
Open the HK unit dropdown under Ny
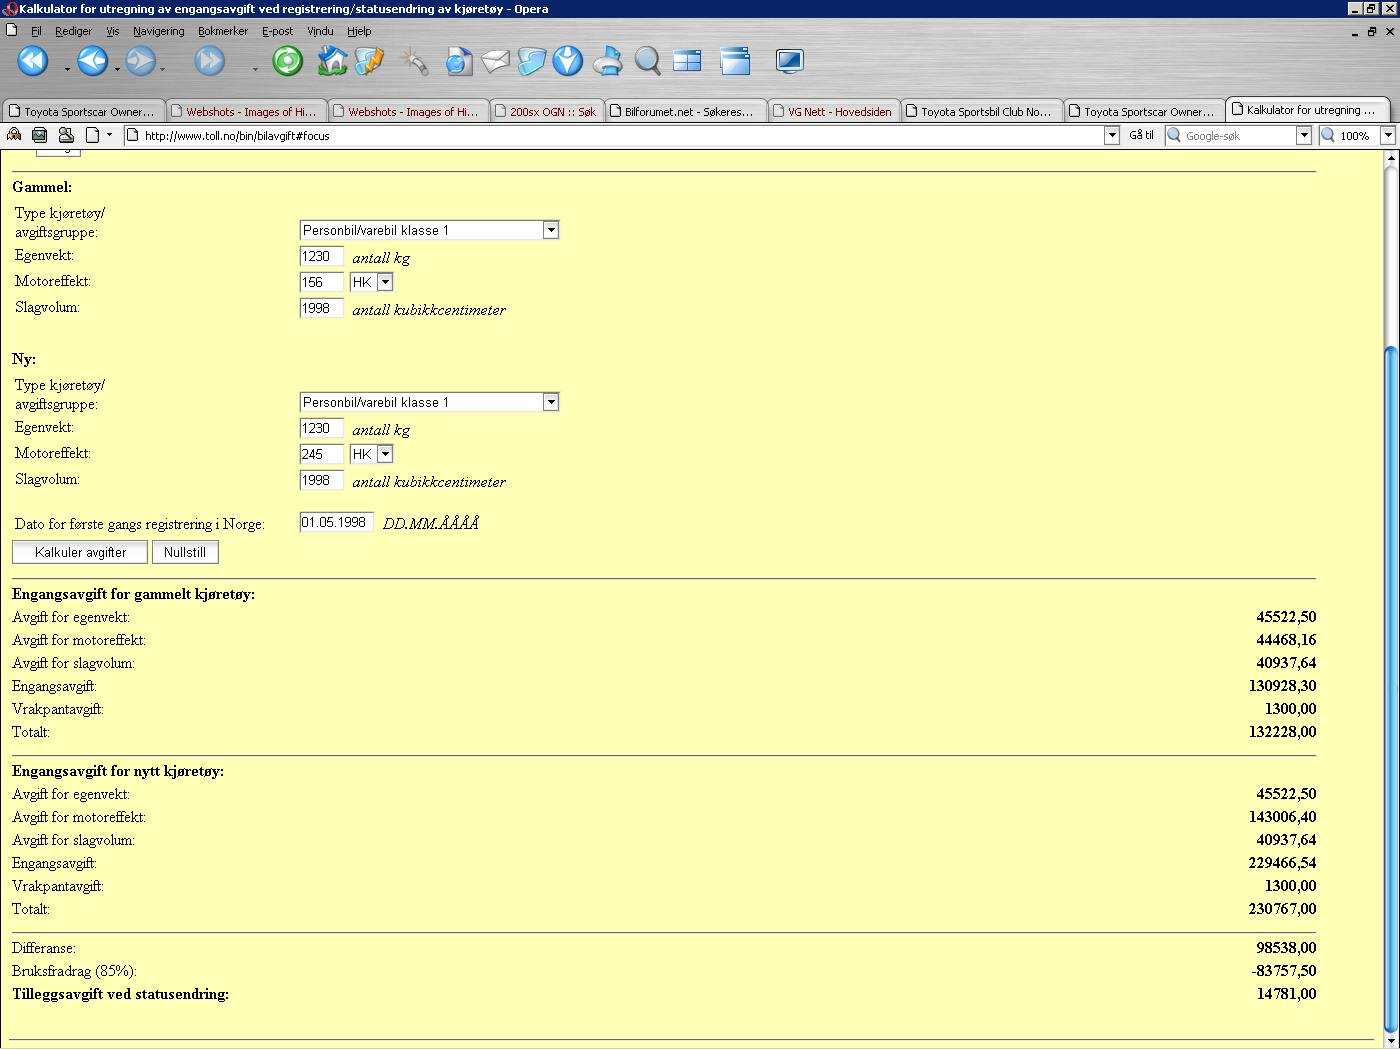(x=384, y=454)
